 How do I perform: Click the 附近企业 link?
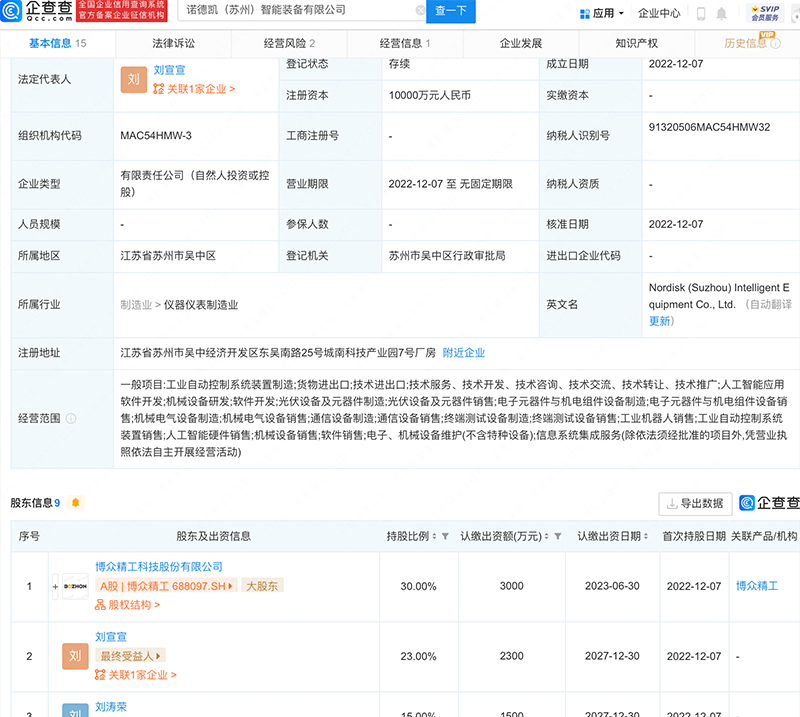[463, 353]
